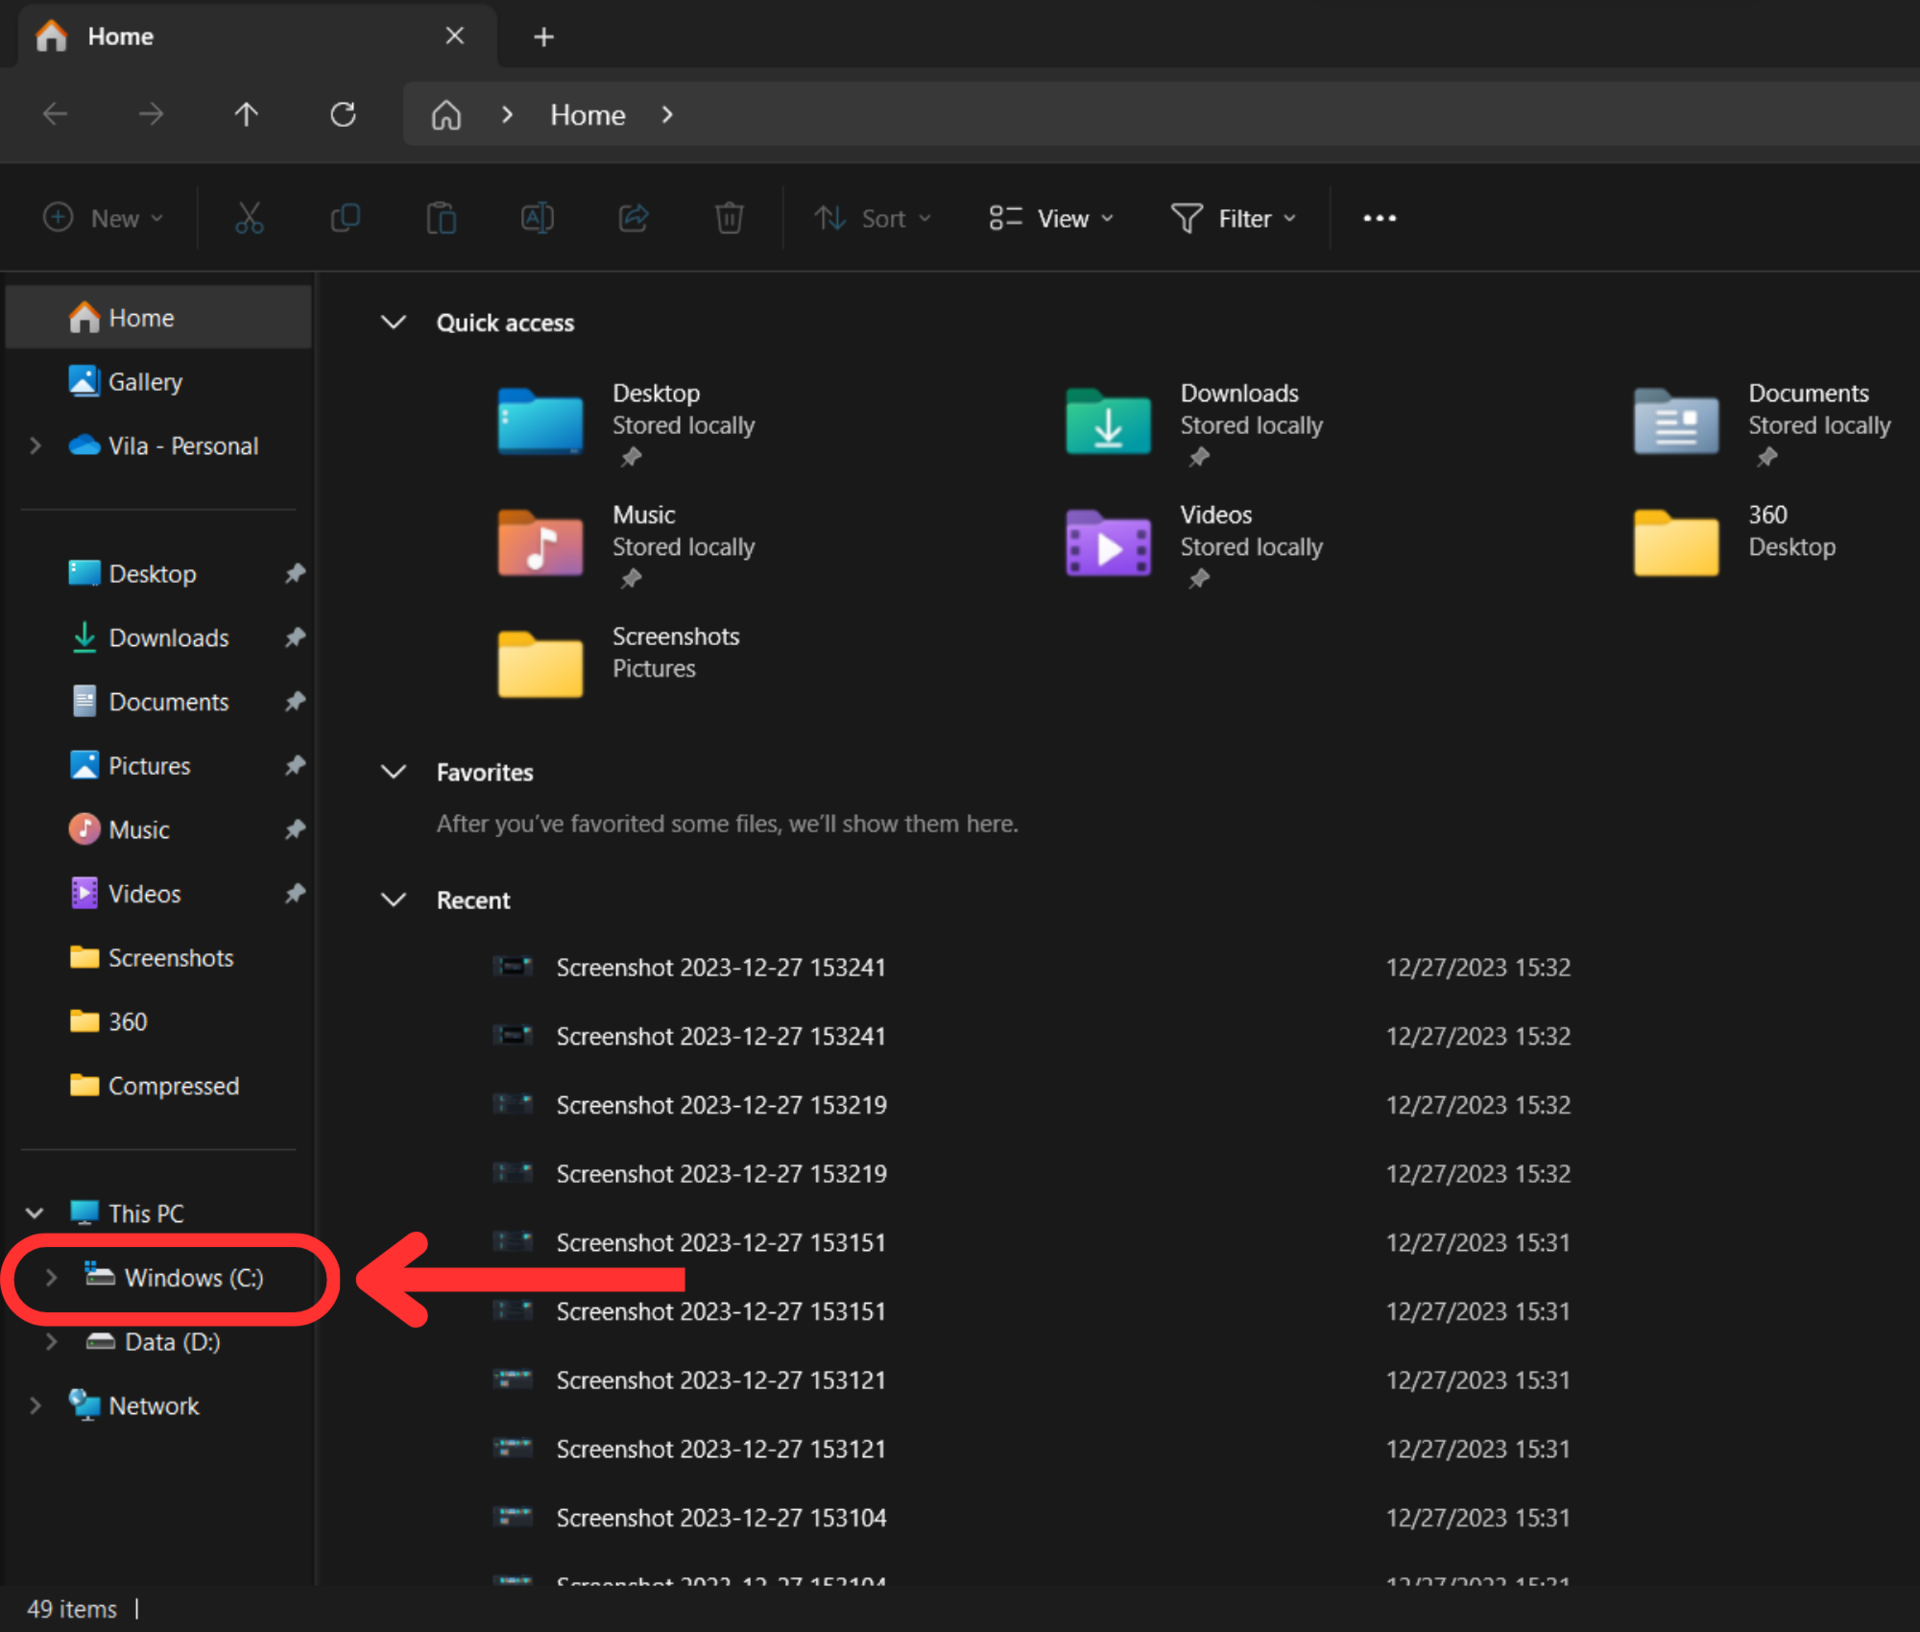Click the Cut scissors icon in toolbar
This screenshot has width=1920, height=1632.
coord(249,218)
